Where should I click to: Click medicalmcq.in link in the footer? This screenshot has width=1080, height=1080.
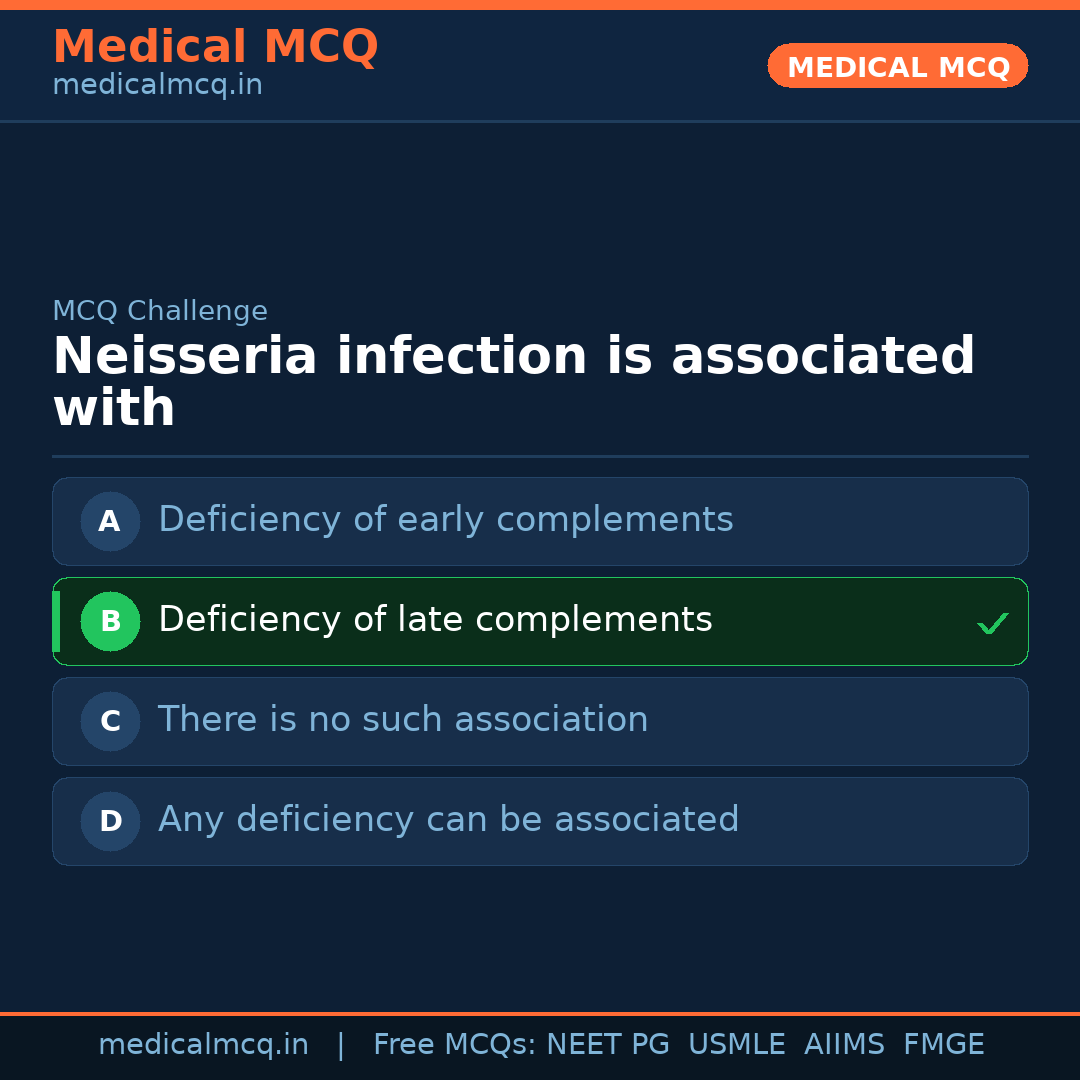[x=203, y=1045]
